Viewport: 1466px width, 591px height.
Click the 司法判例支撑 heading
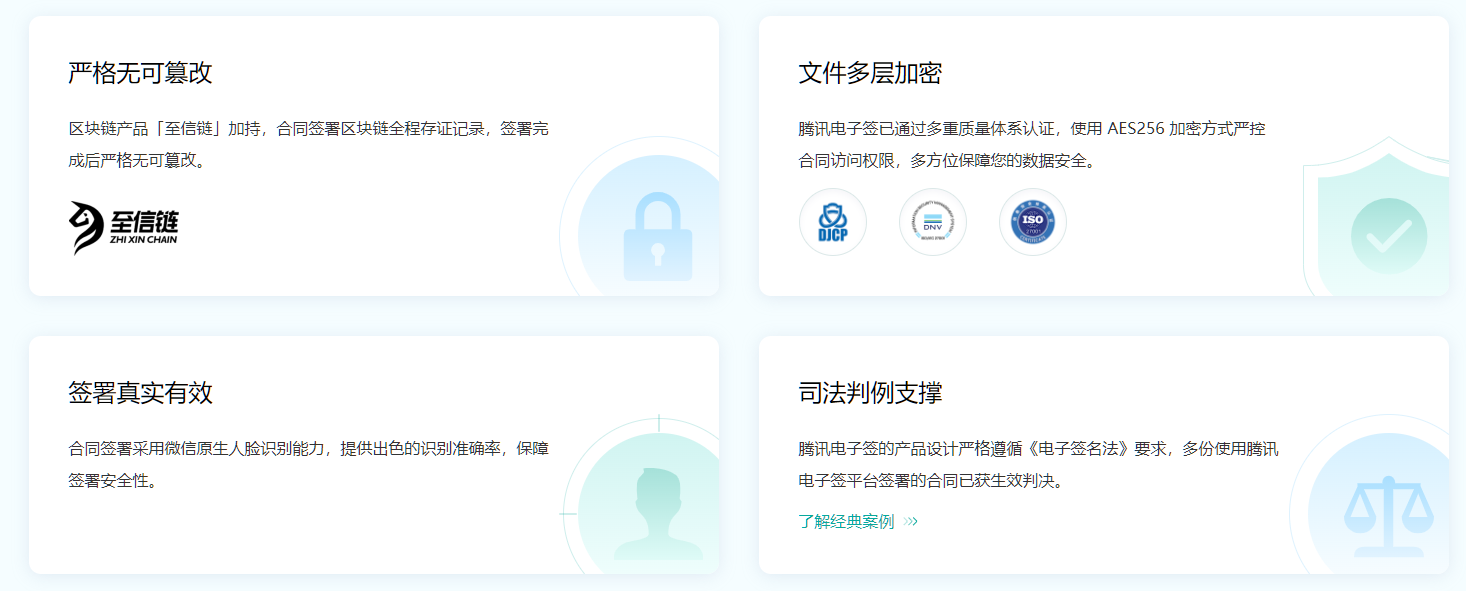(871, 393)
